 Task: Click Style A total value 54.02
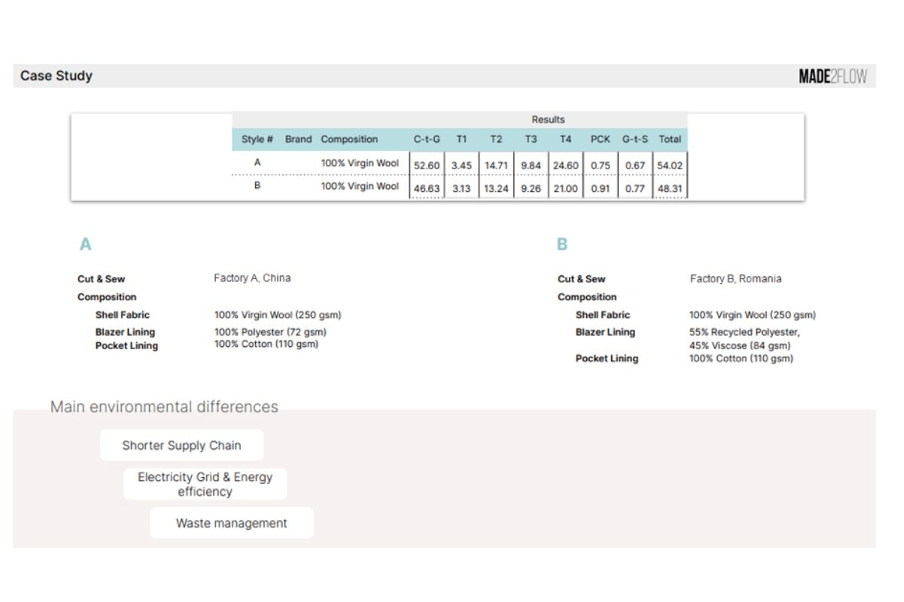[x=669, y=165]
